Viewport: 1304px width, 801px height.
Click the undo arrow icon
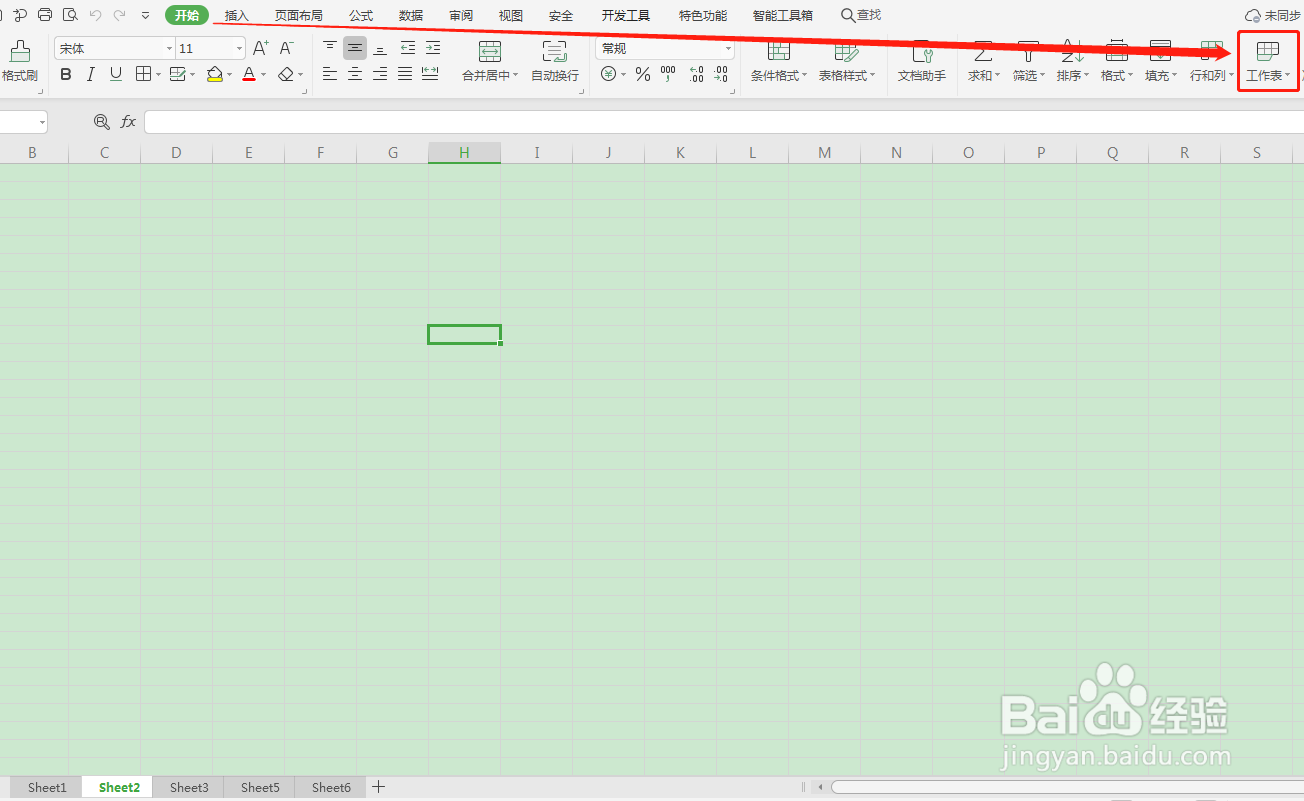(x=96, y=15)
